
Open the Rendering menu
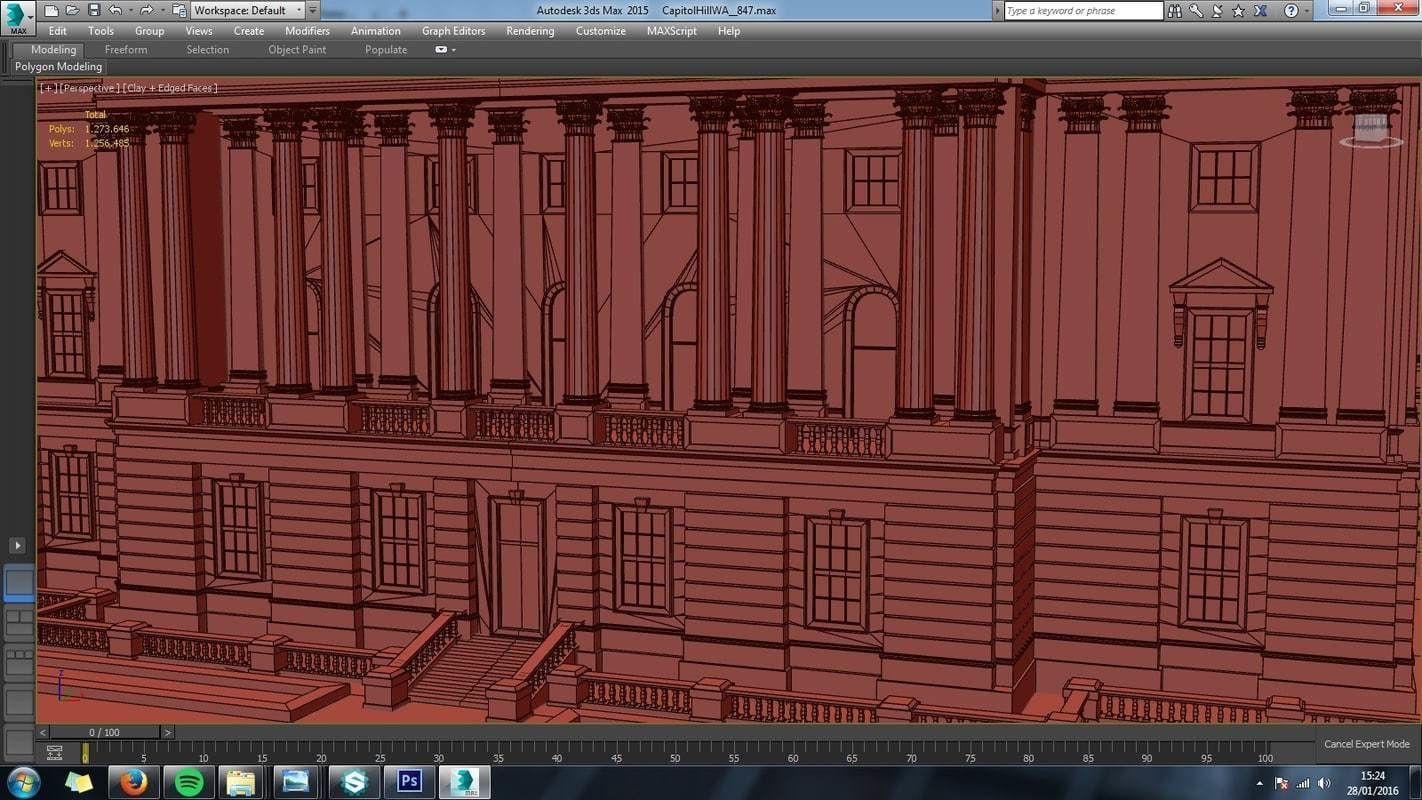click(530, 31)
